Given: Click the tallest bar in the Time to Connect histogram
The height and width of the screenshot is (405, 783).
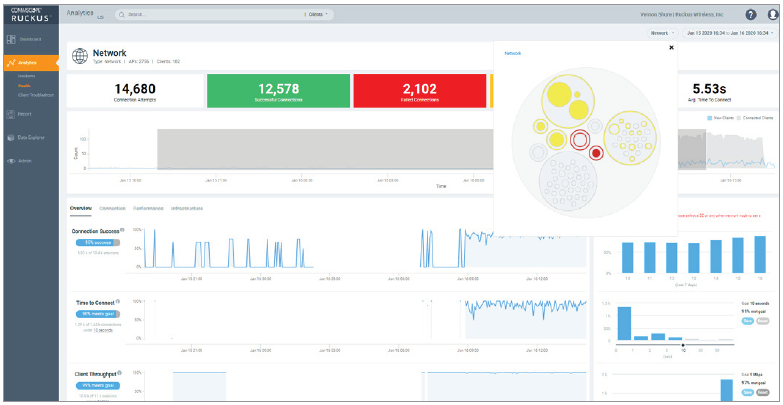Looking at the screenshot, I should click(624, 323).
